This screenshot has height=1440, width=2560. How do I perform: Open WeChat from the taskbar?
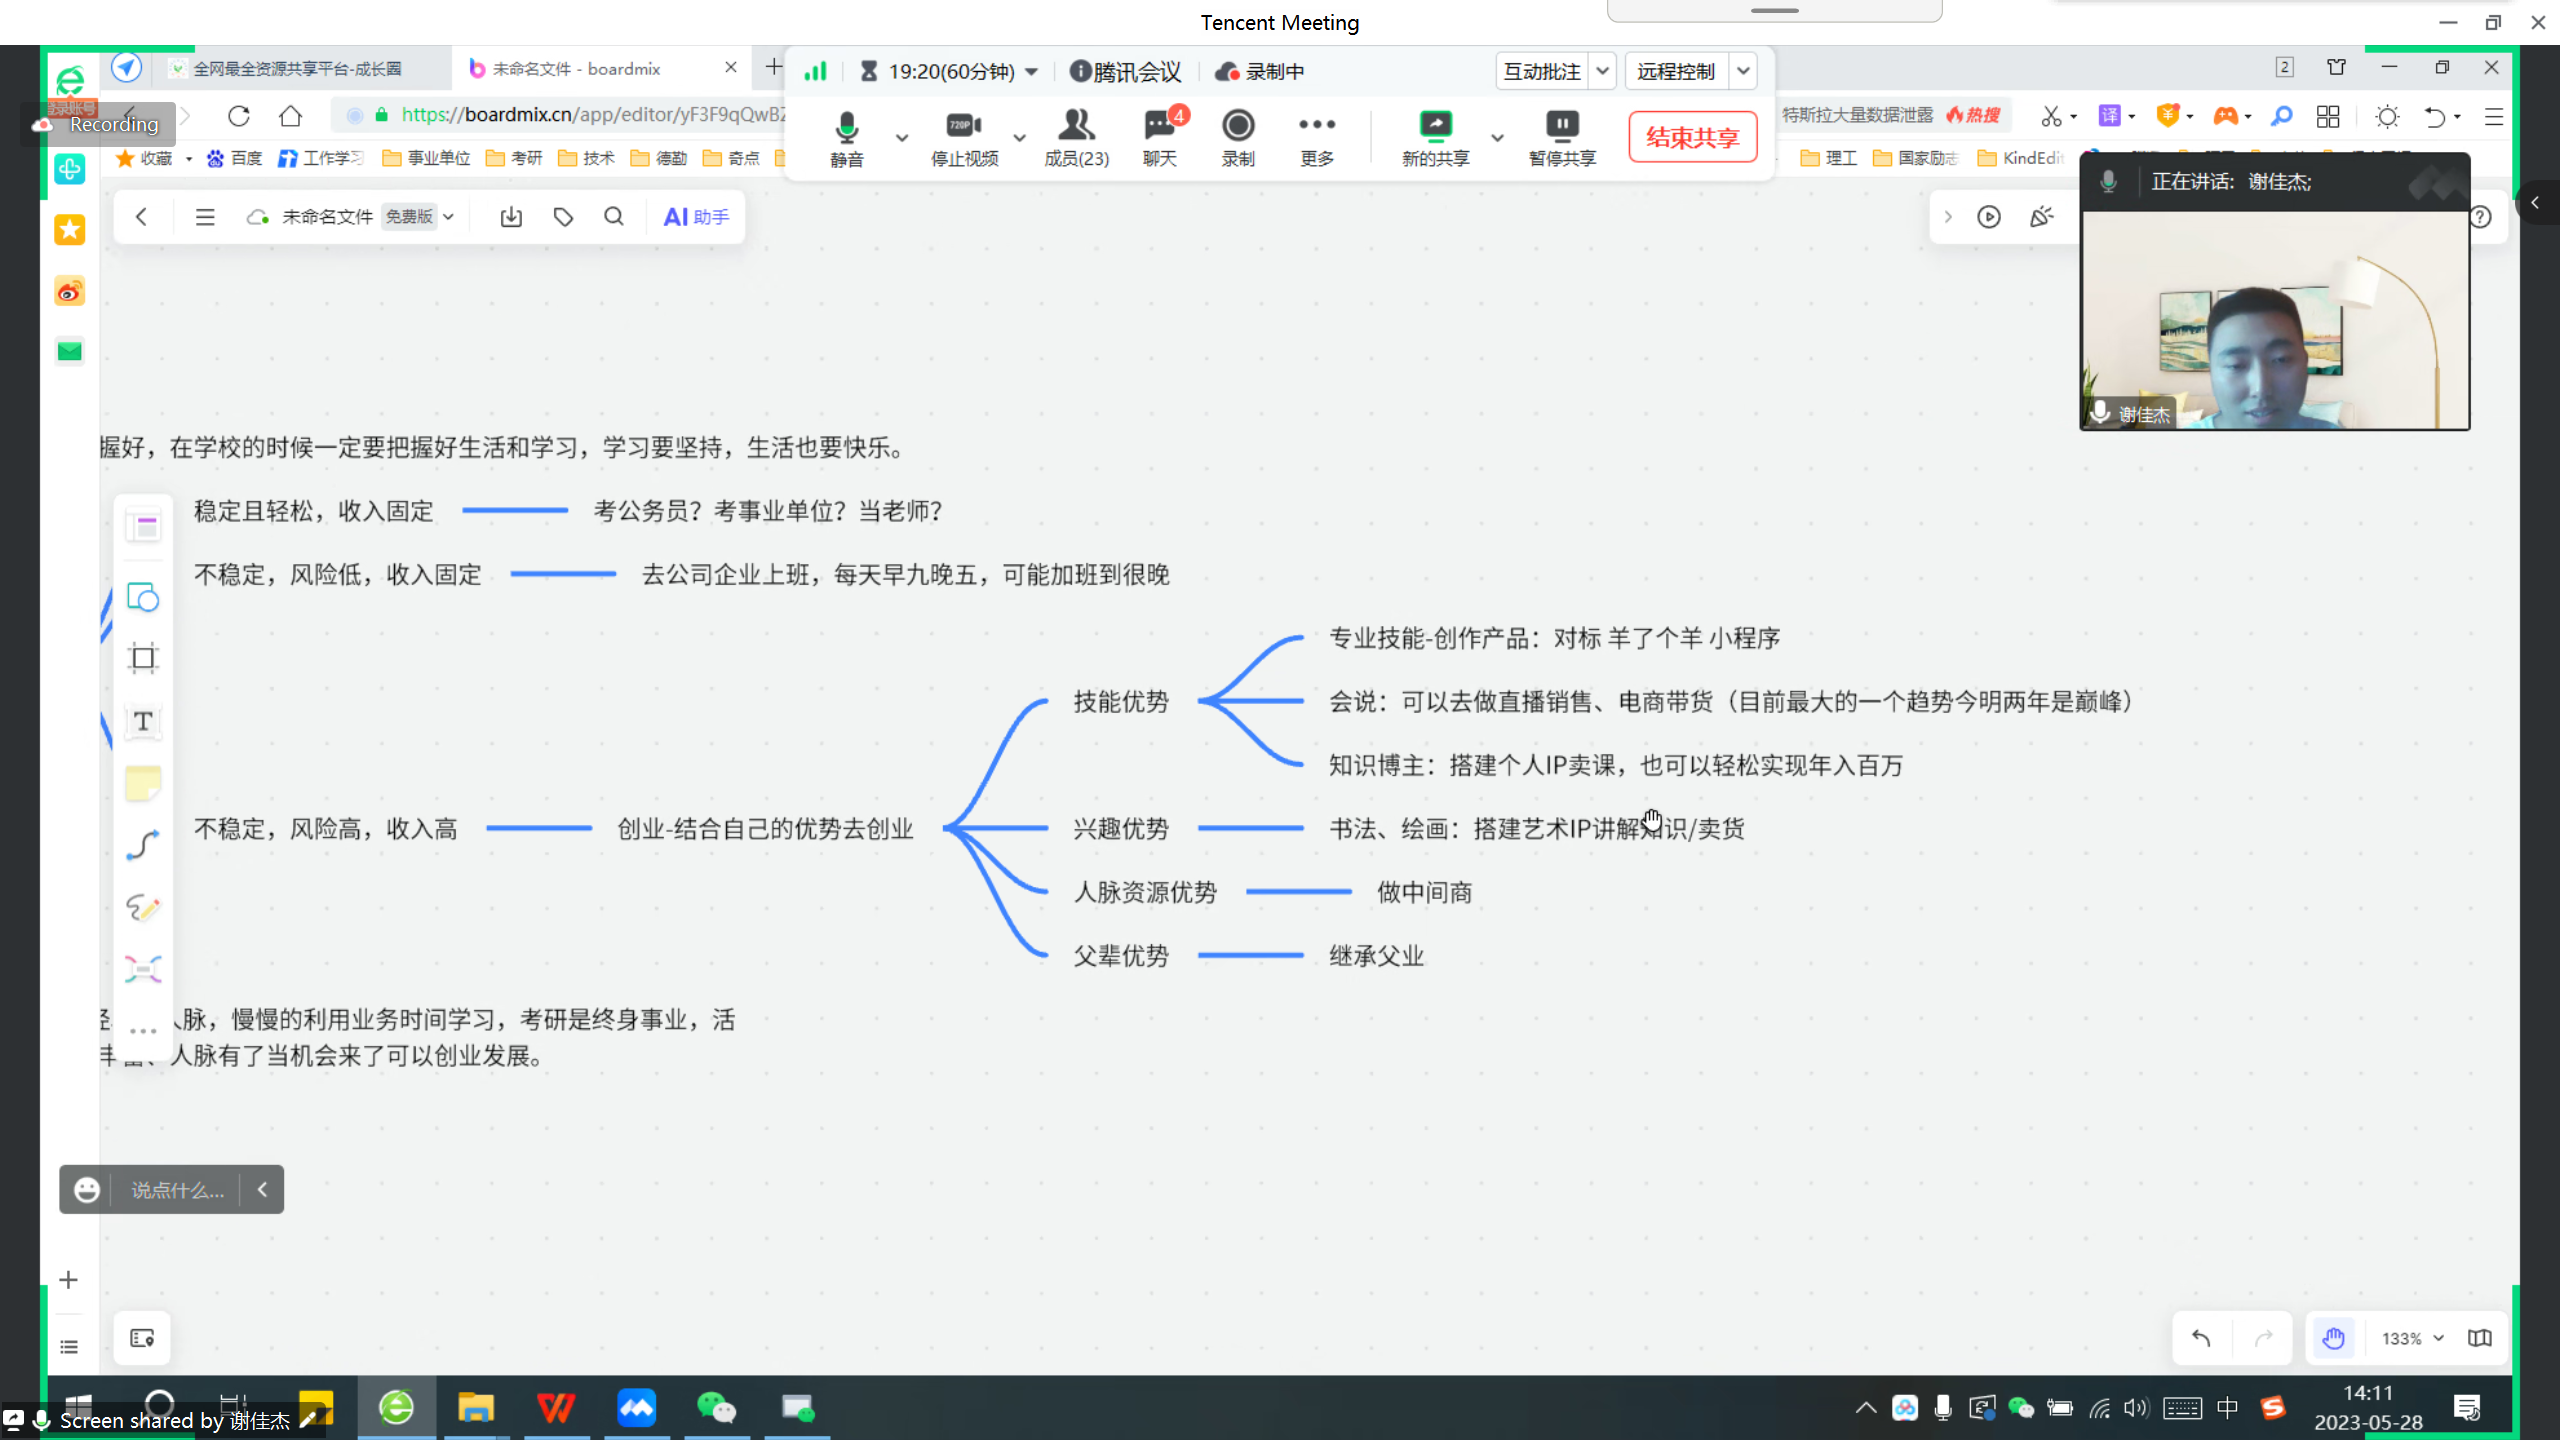tap(716, 1408)
